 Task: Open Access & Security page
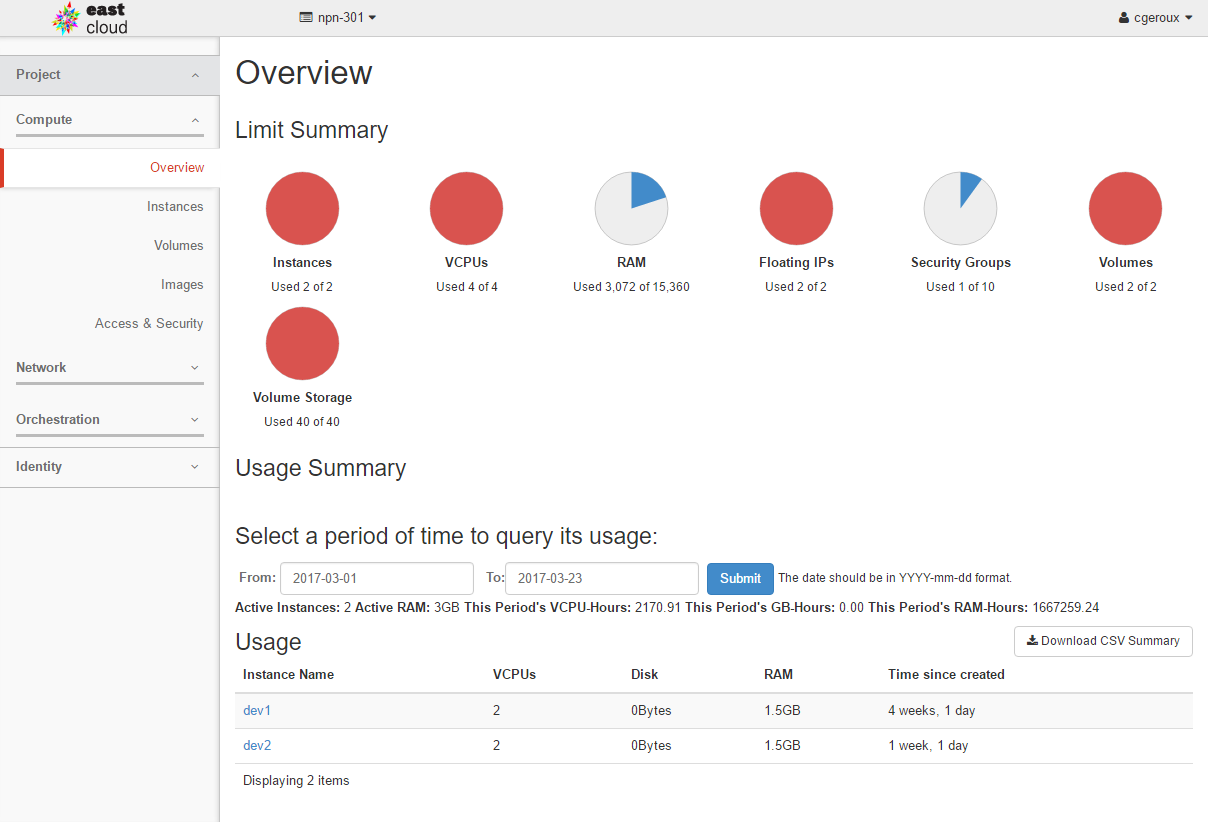pos(149,324)
